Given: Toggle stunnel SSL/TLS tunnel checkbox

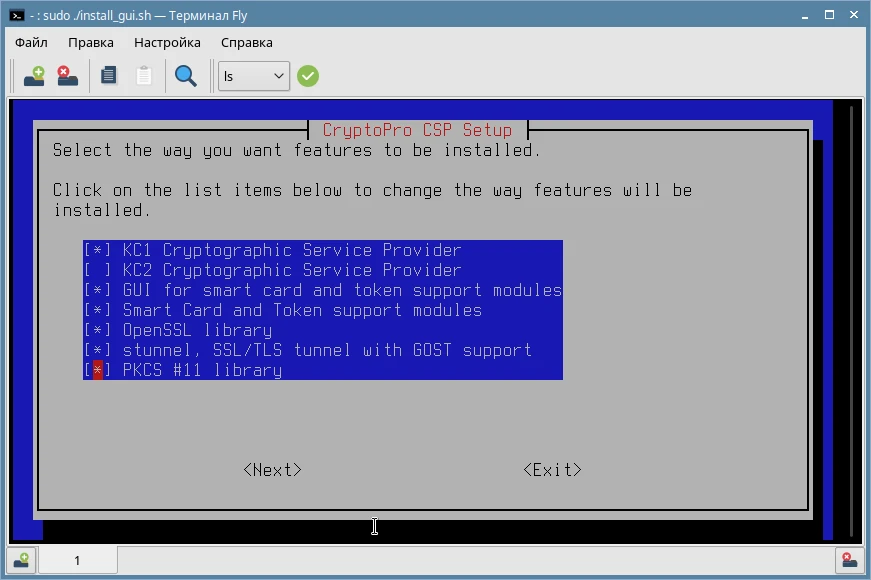Looking at the screenshot, I should tap(97, 351).
